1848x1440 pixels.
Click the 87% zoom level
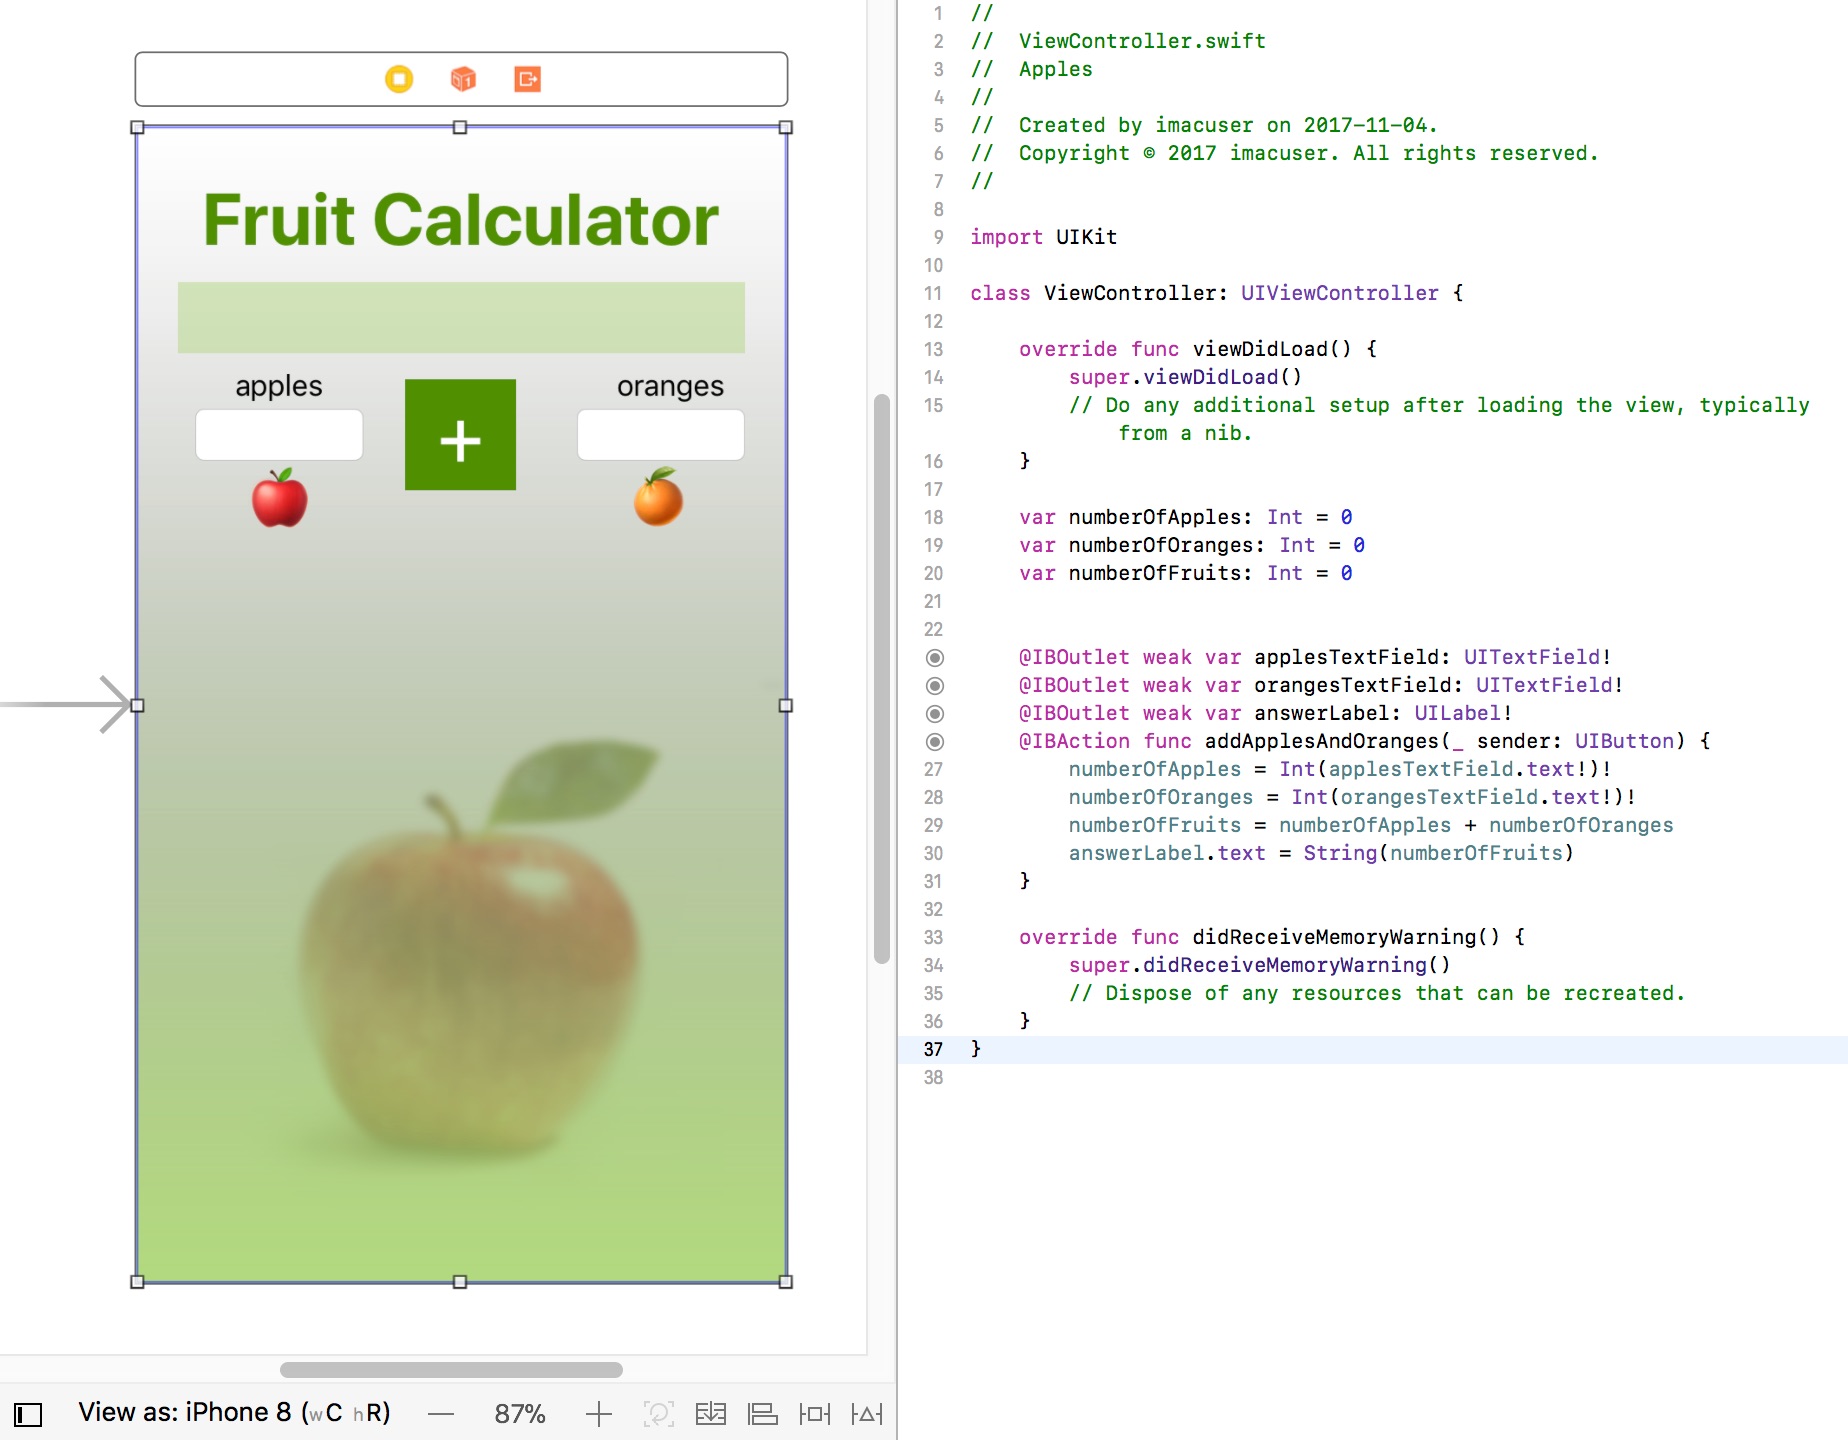[x=519, y=1414]
